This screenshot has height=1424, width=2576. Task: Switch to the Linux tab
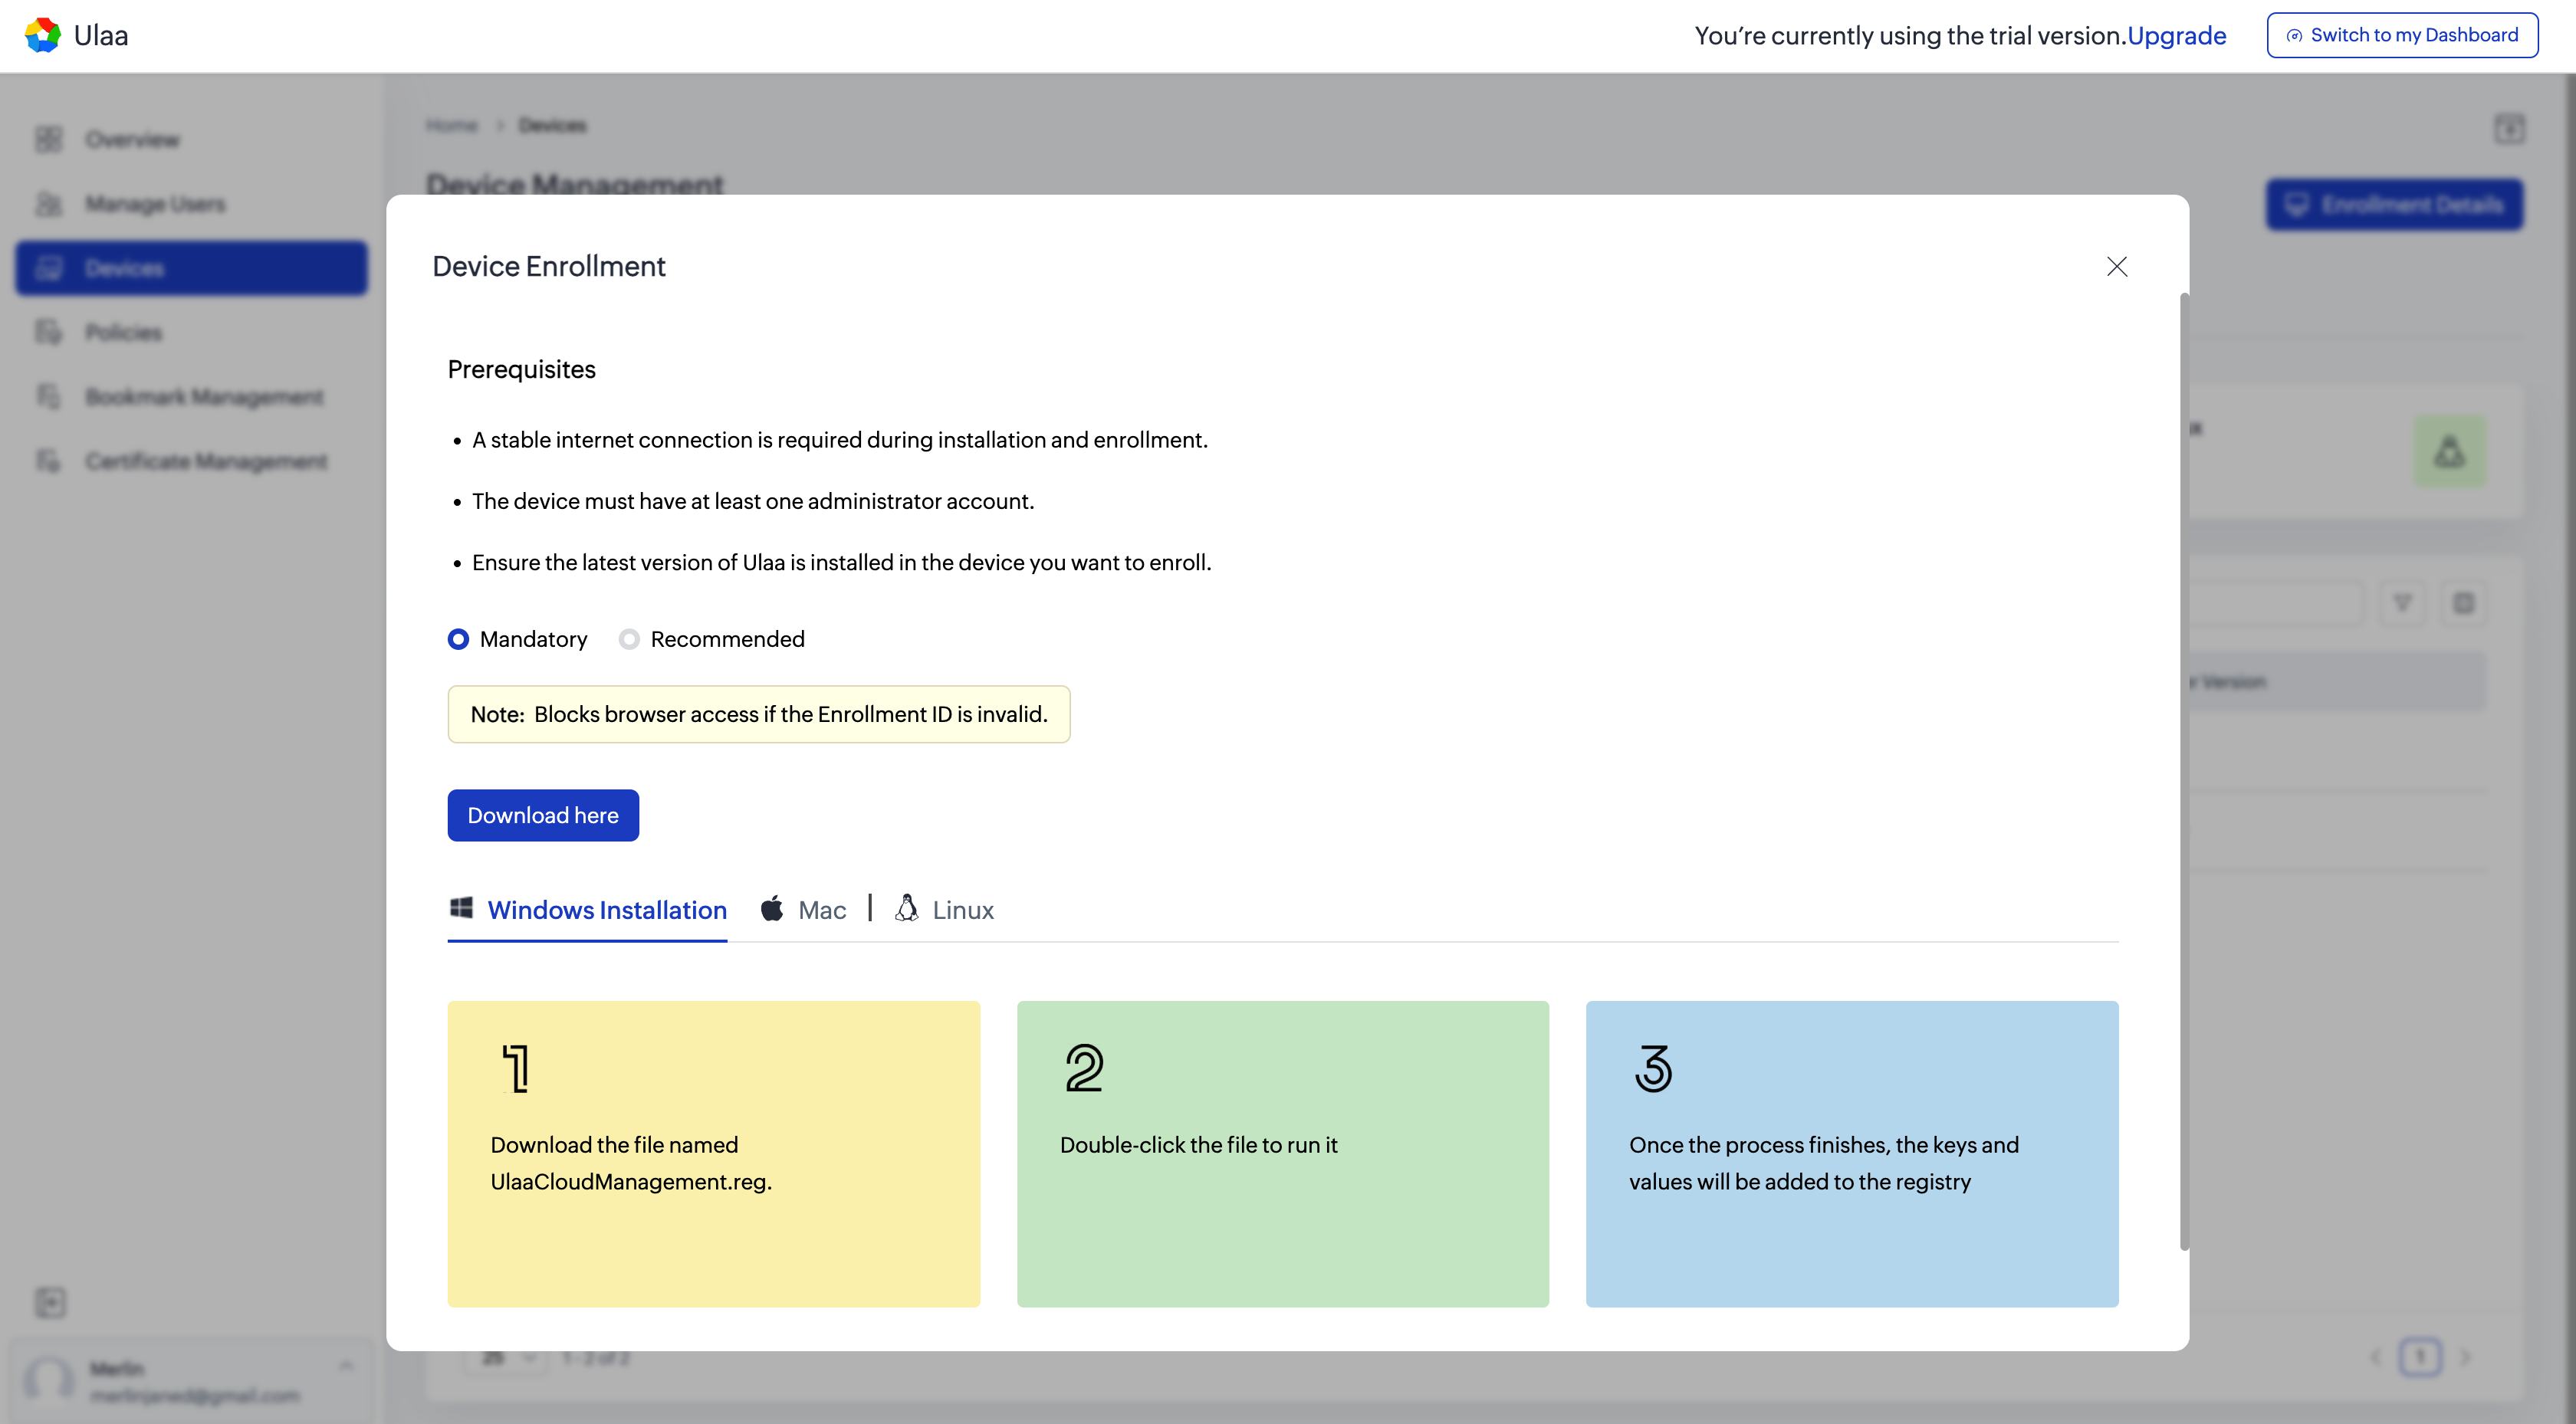click(x=962, y=910)
